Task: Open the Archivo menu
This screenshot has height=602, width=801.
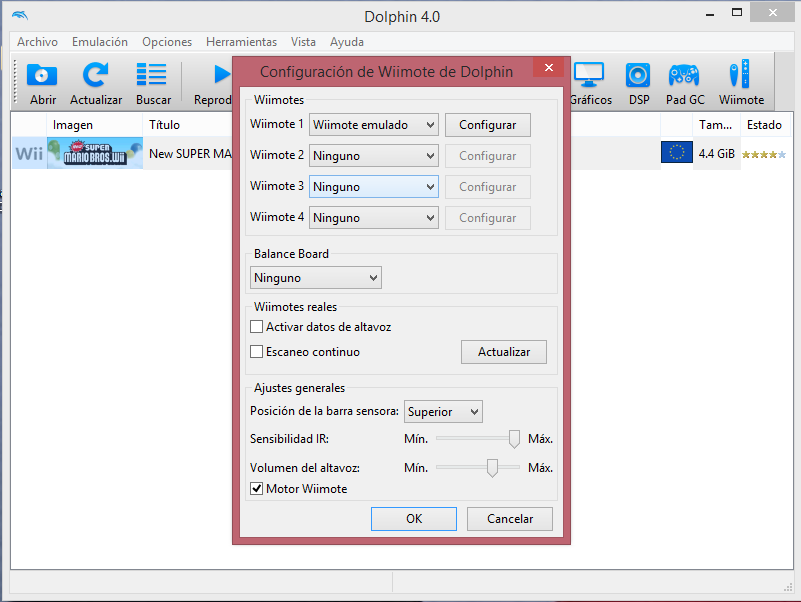Action: [x=37, y=42]
